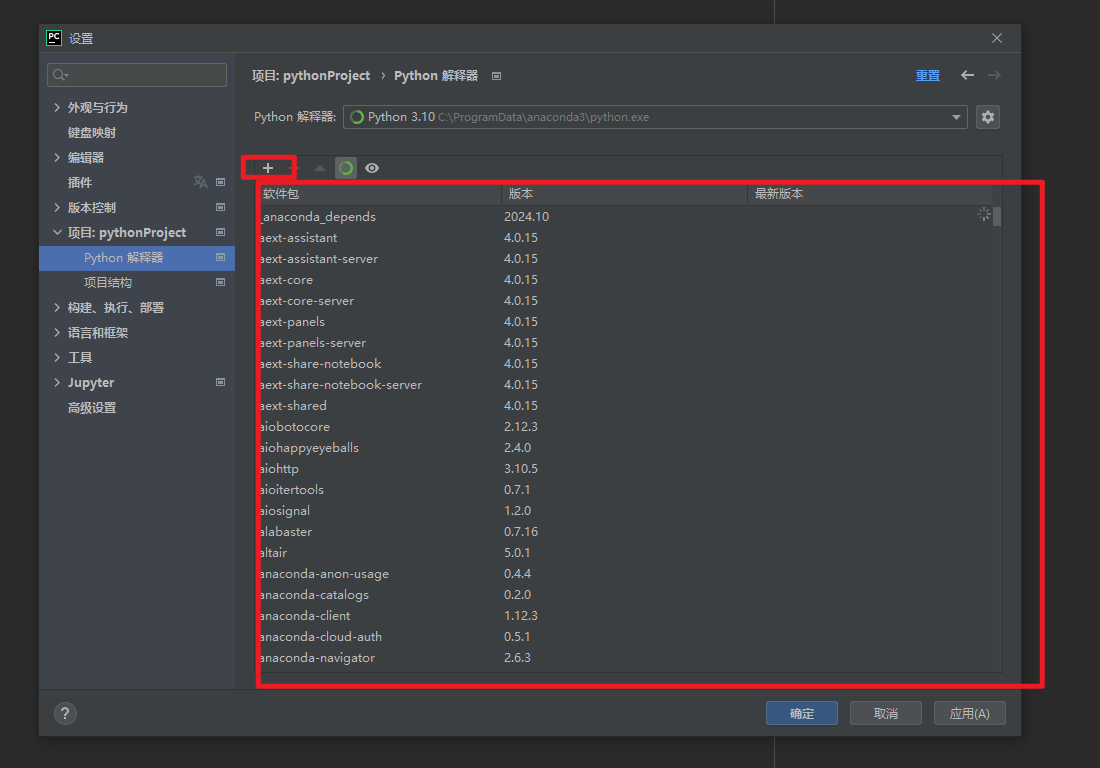Screen dimensions: 1100x768
Task: Open the Python interpreter dropdown
Action: [x=655, y=117]
